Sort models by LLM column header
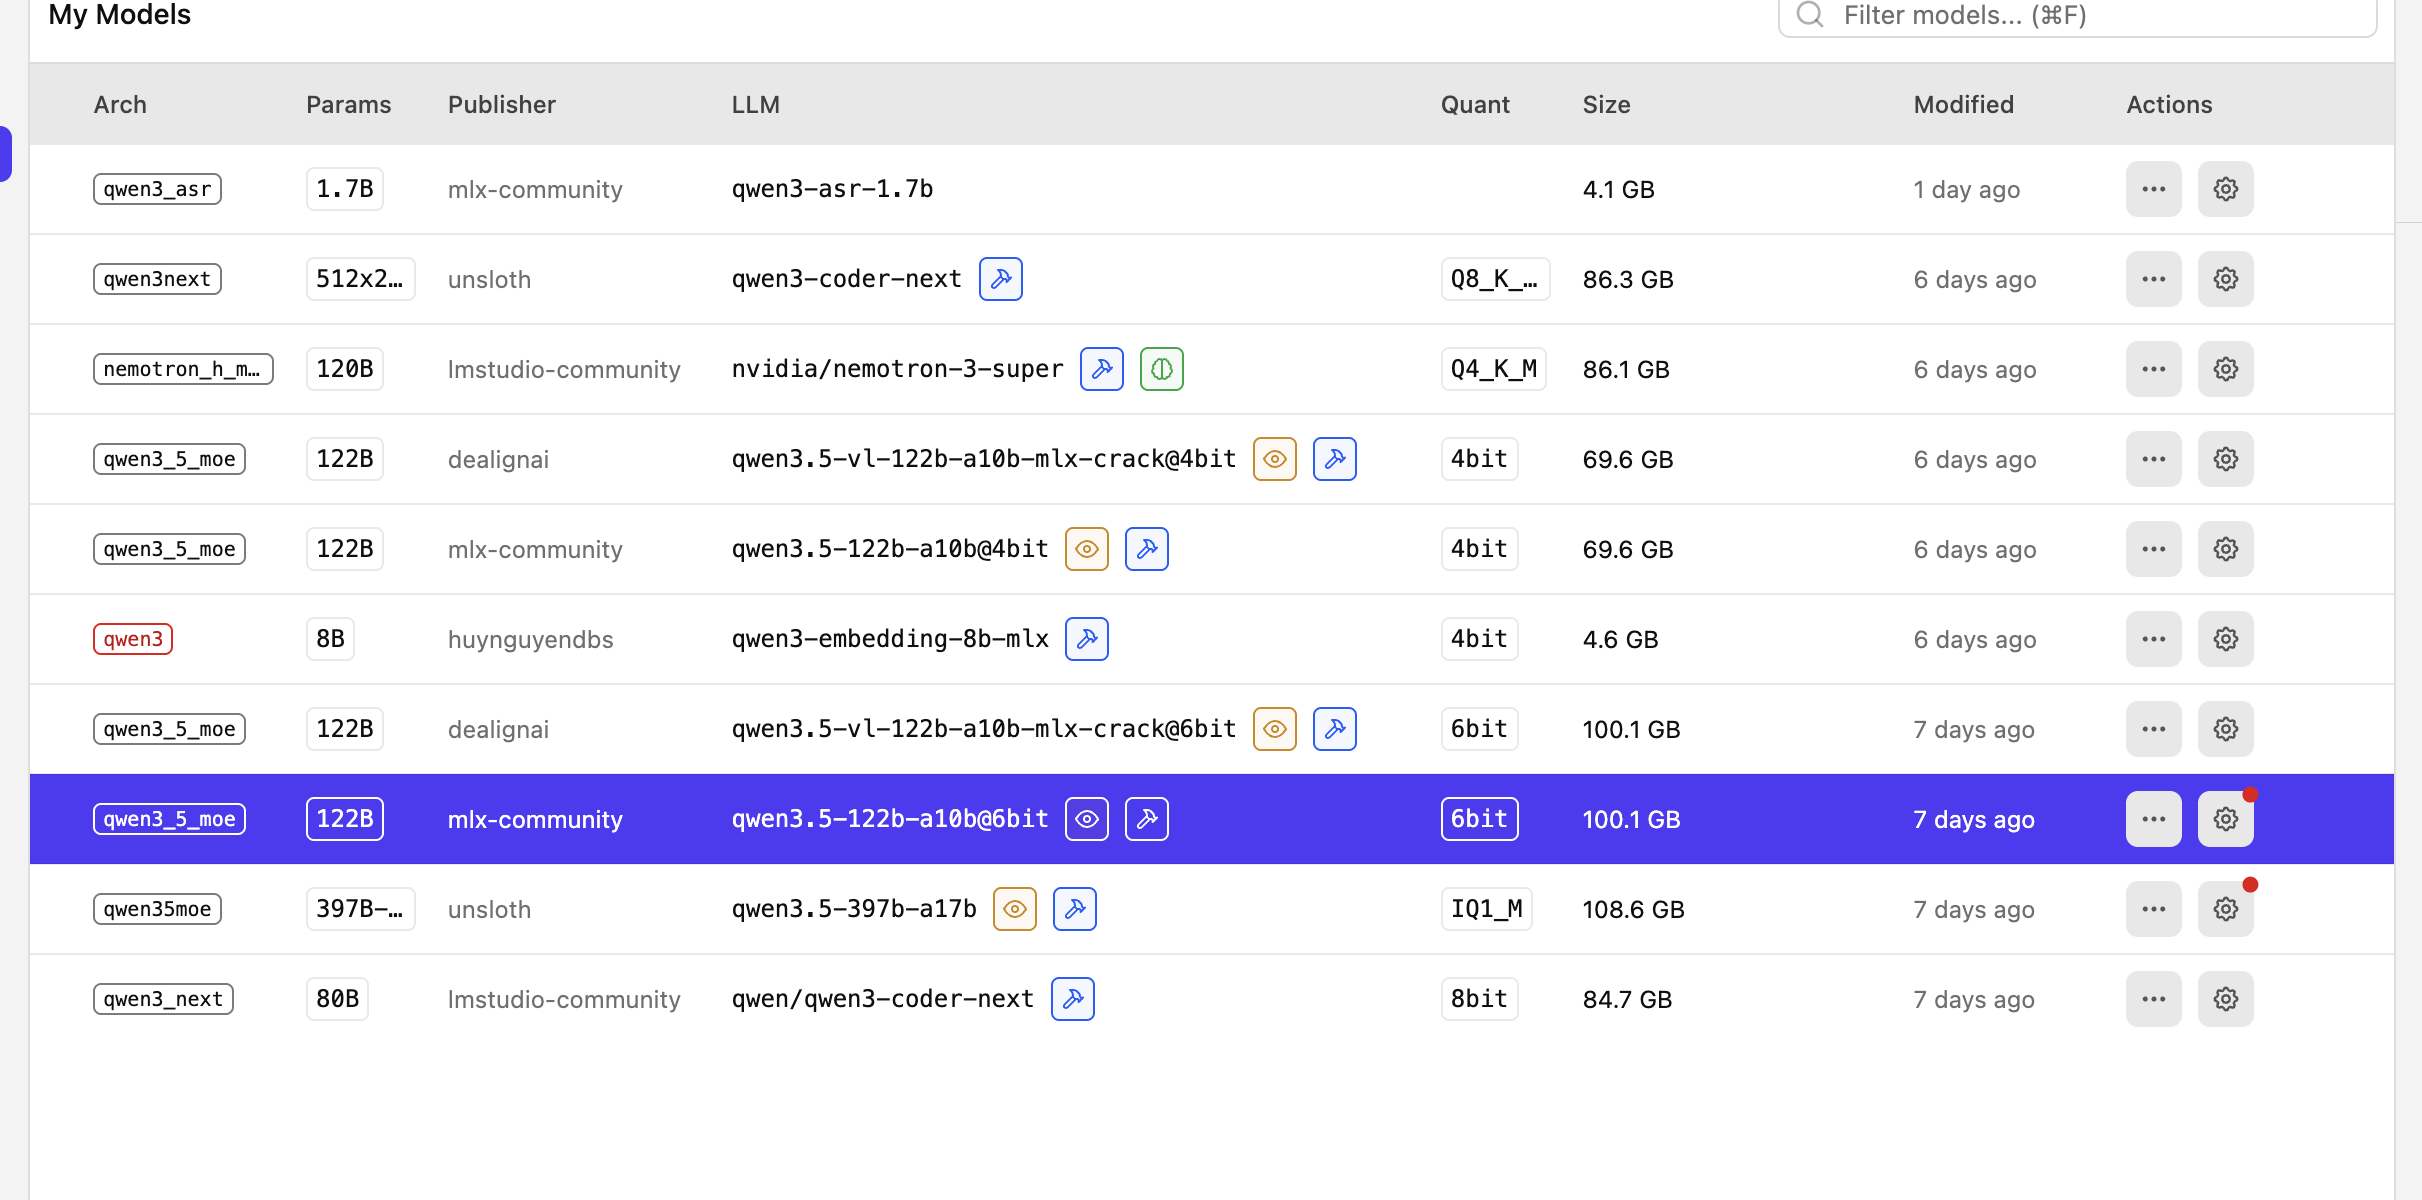Viewport: 2422px width, 1200px height. point(755,105)
